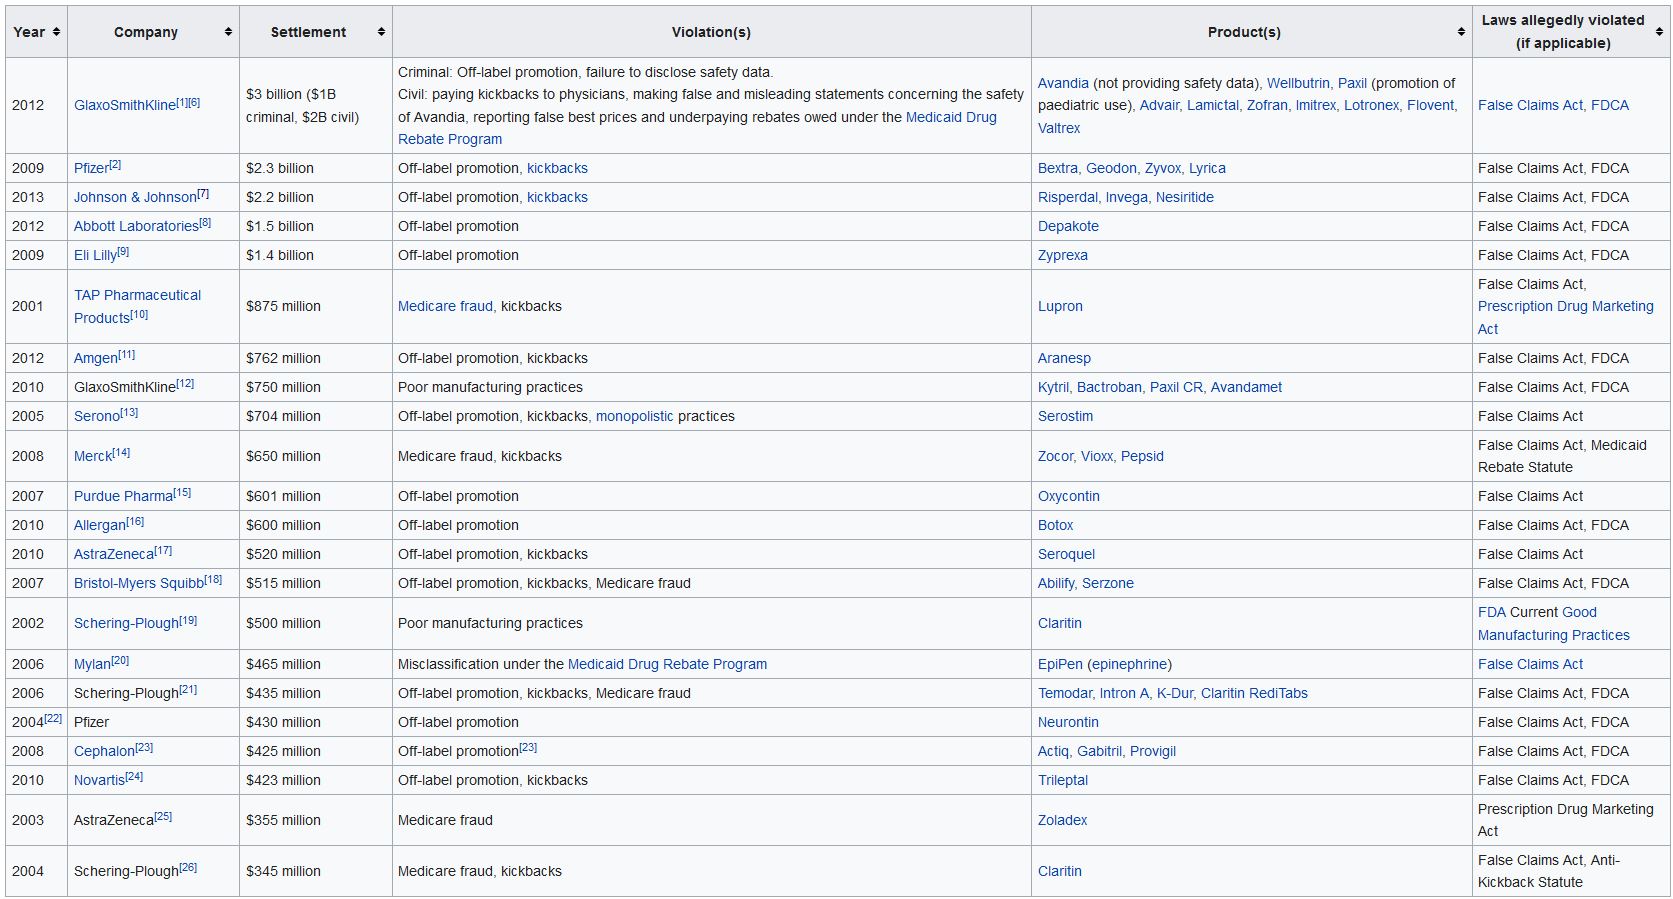Open the Cephalon link
This screenshot has width=1673, height=899.
point(104,751)
